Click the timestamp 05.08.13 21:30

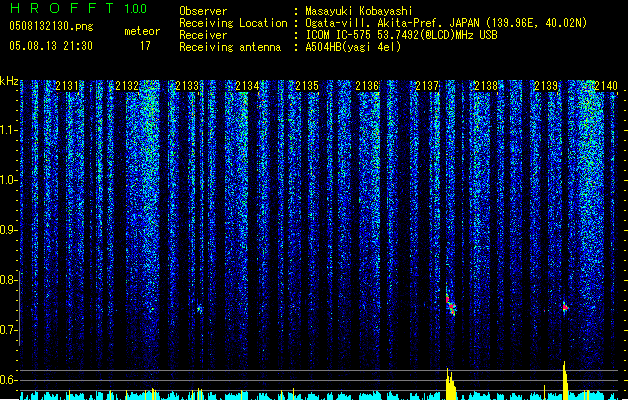point(51,46)
